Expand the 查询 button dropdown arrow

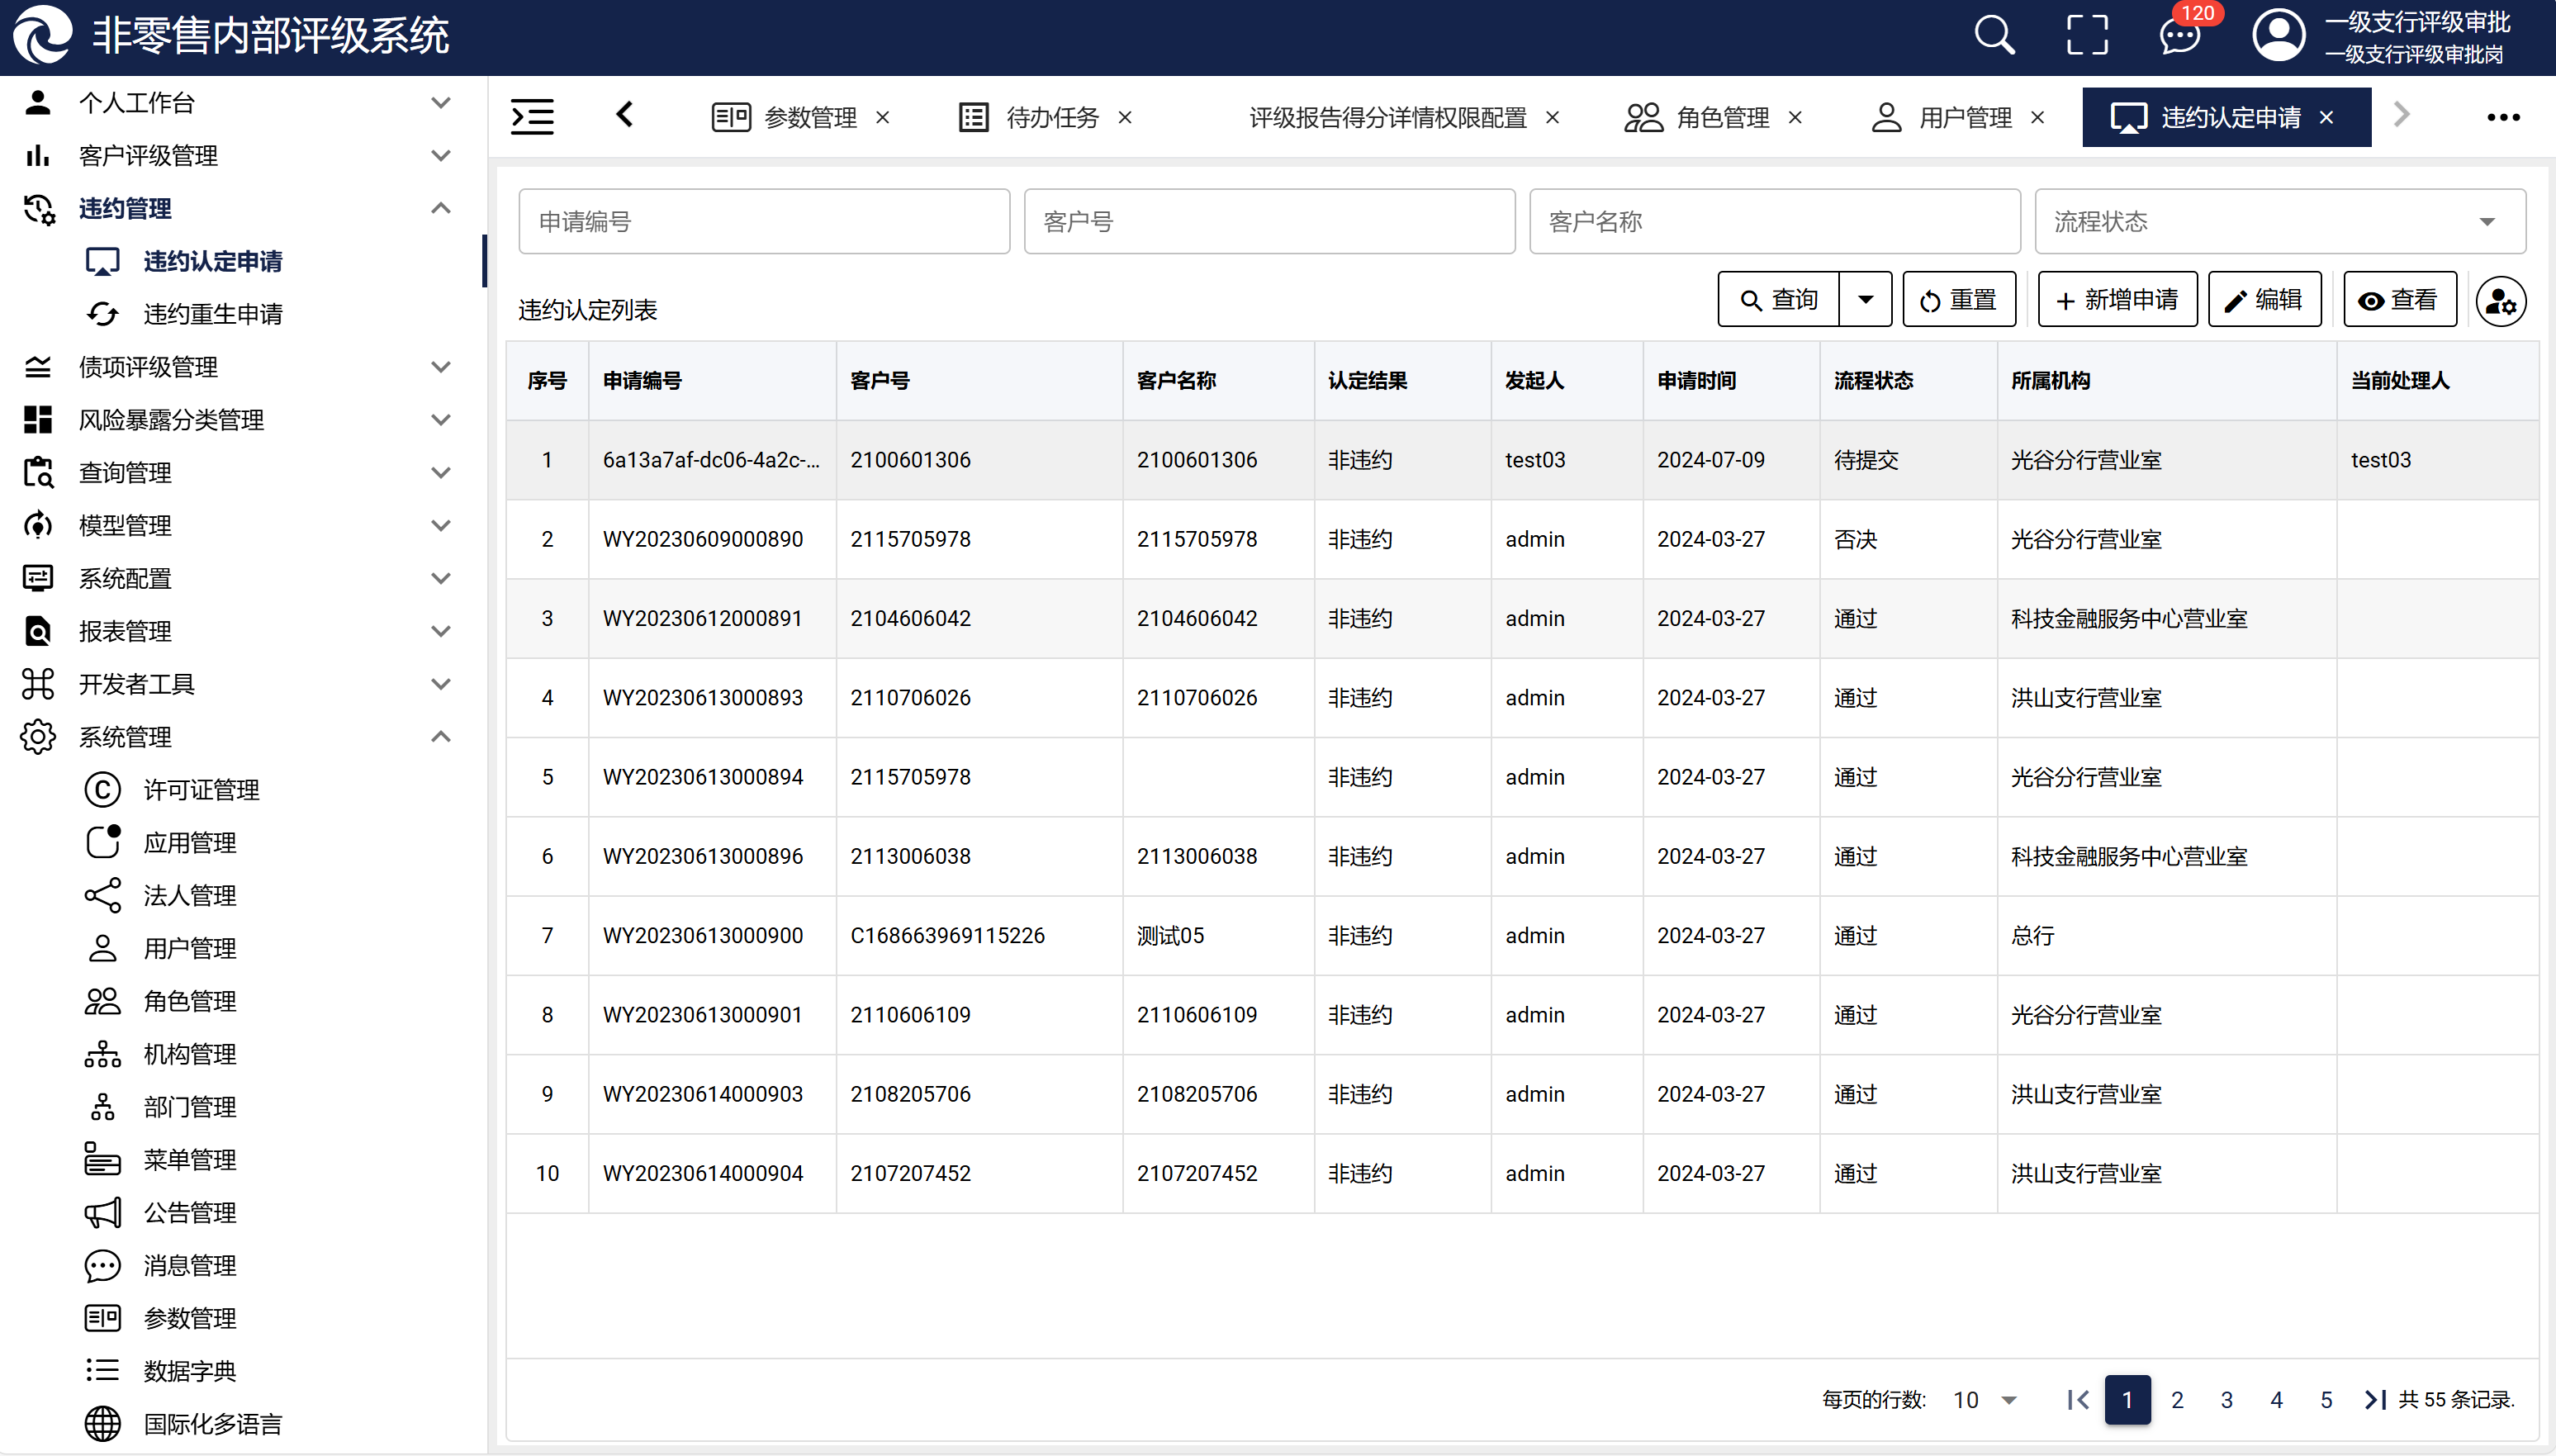(1865, 299)
